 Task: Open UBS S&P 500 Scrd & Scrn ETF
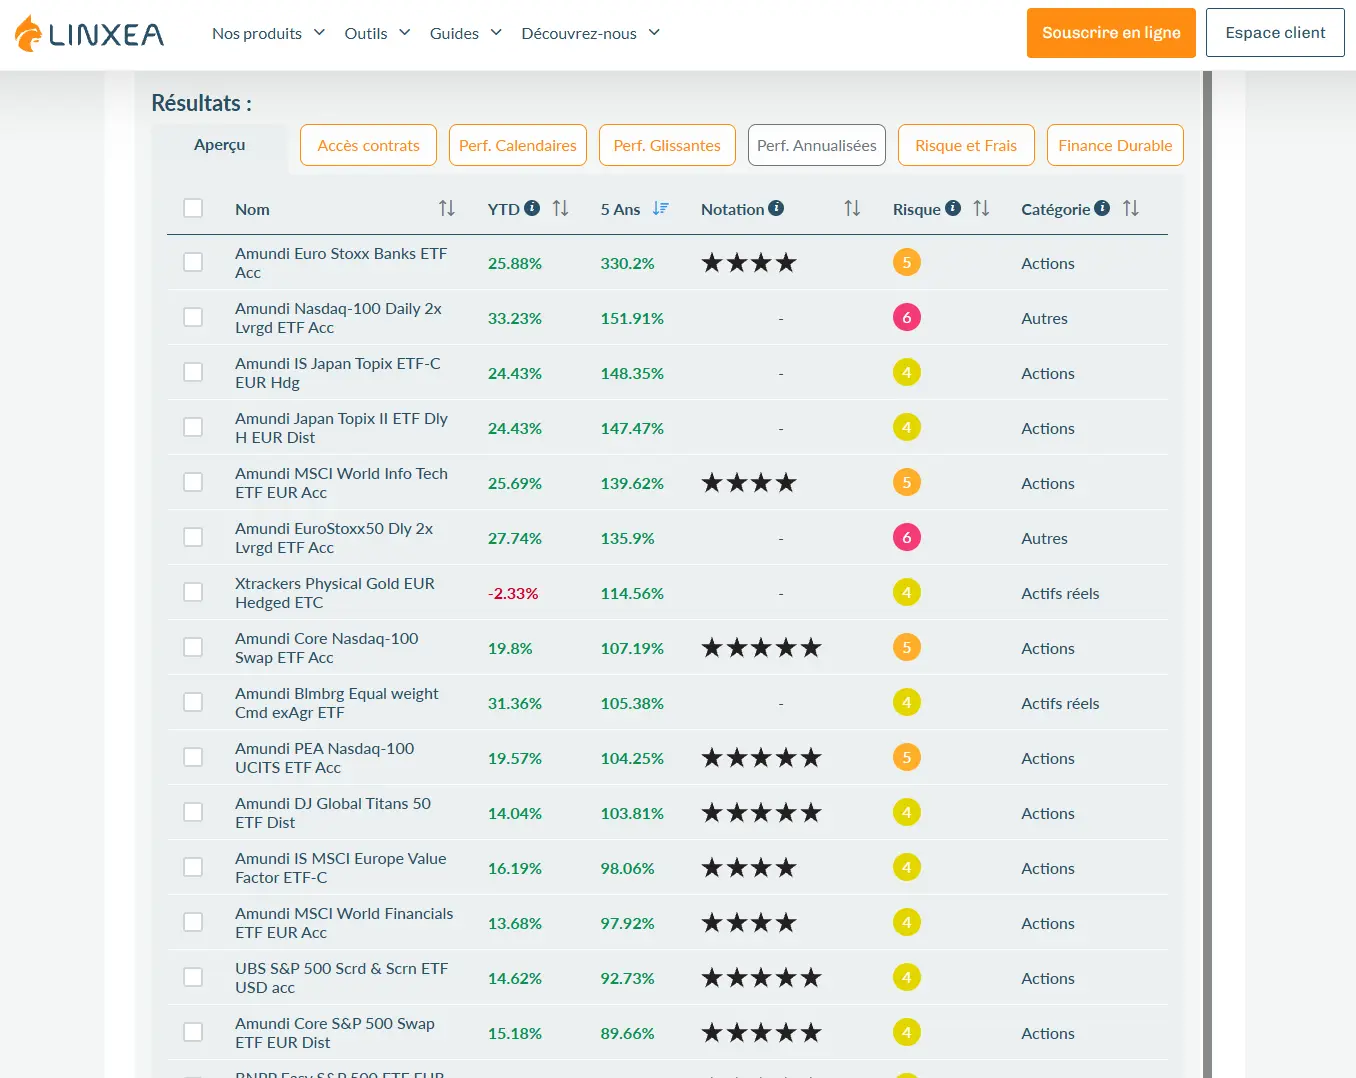click(x=341, y=978)
